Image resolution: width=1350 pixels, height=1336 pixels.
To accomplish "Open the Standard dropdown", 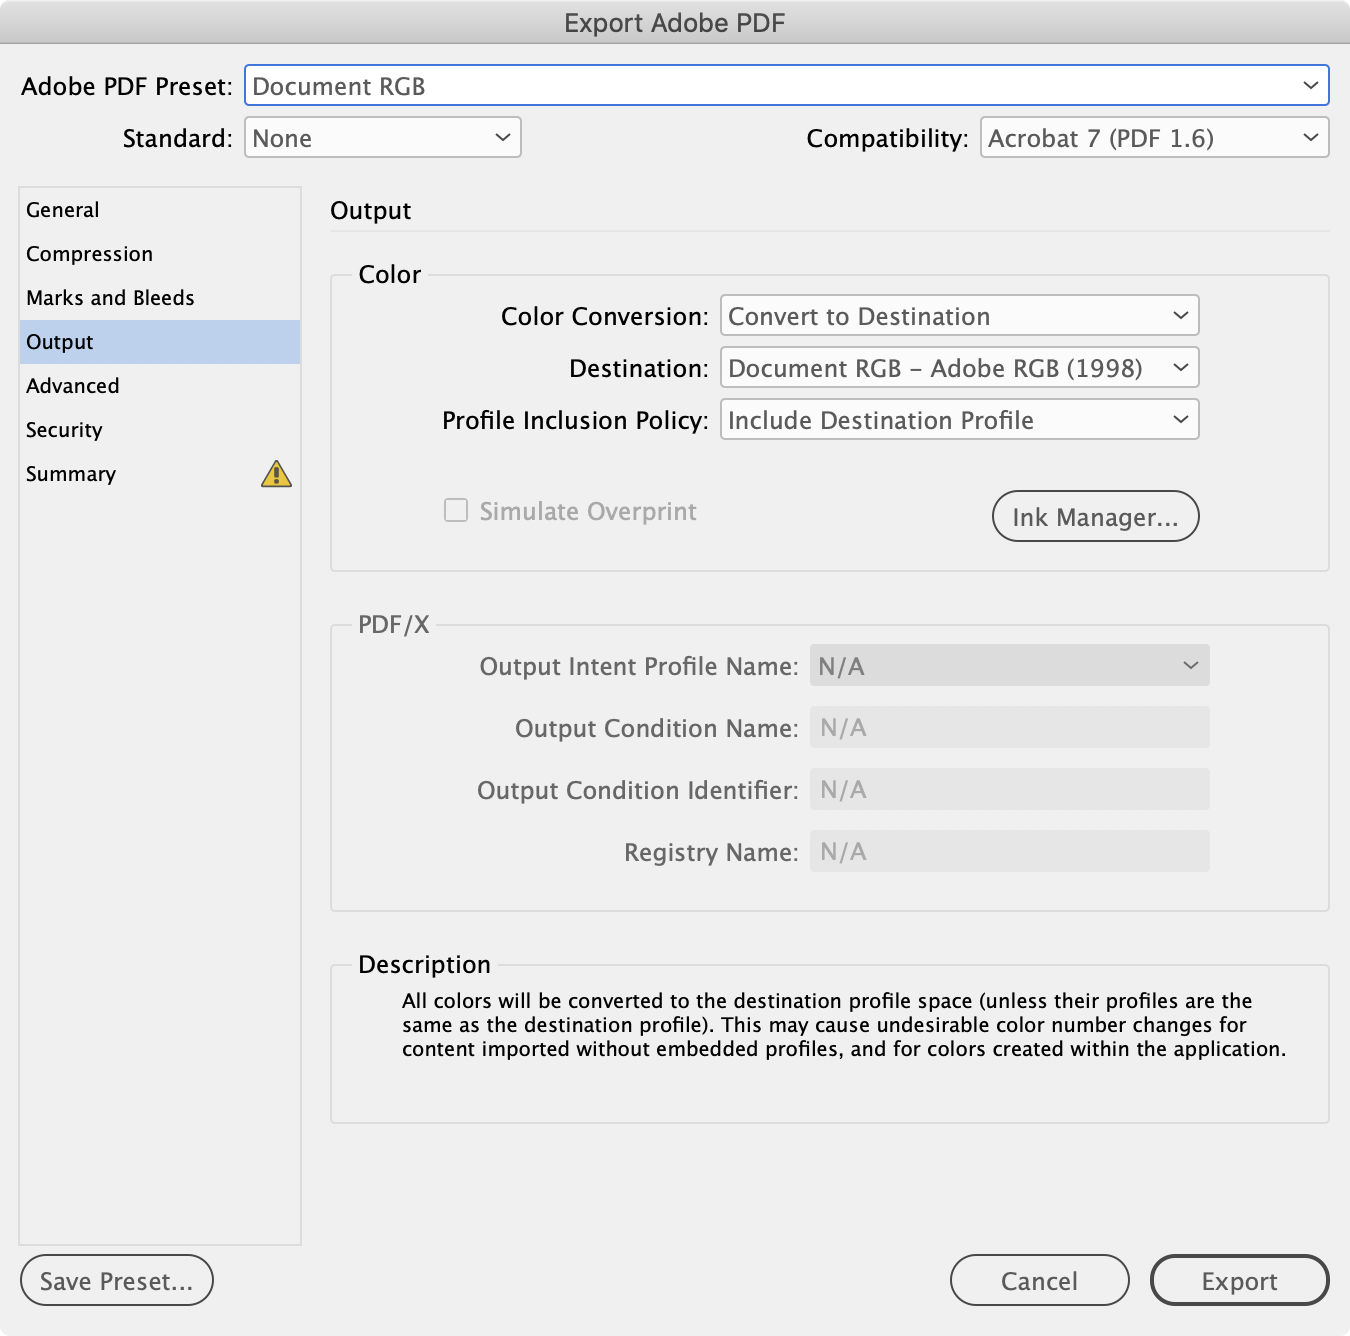I will tap(383, 138).
